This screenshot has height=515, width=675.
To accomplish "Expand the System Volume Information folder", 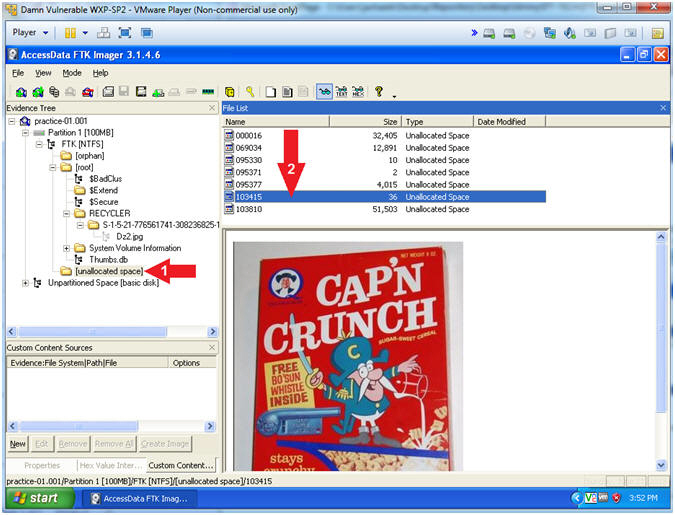I will pos(67,248).
